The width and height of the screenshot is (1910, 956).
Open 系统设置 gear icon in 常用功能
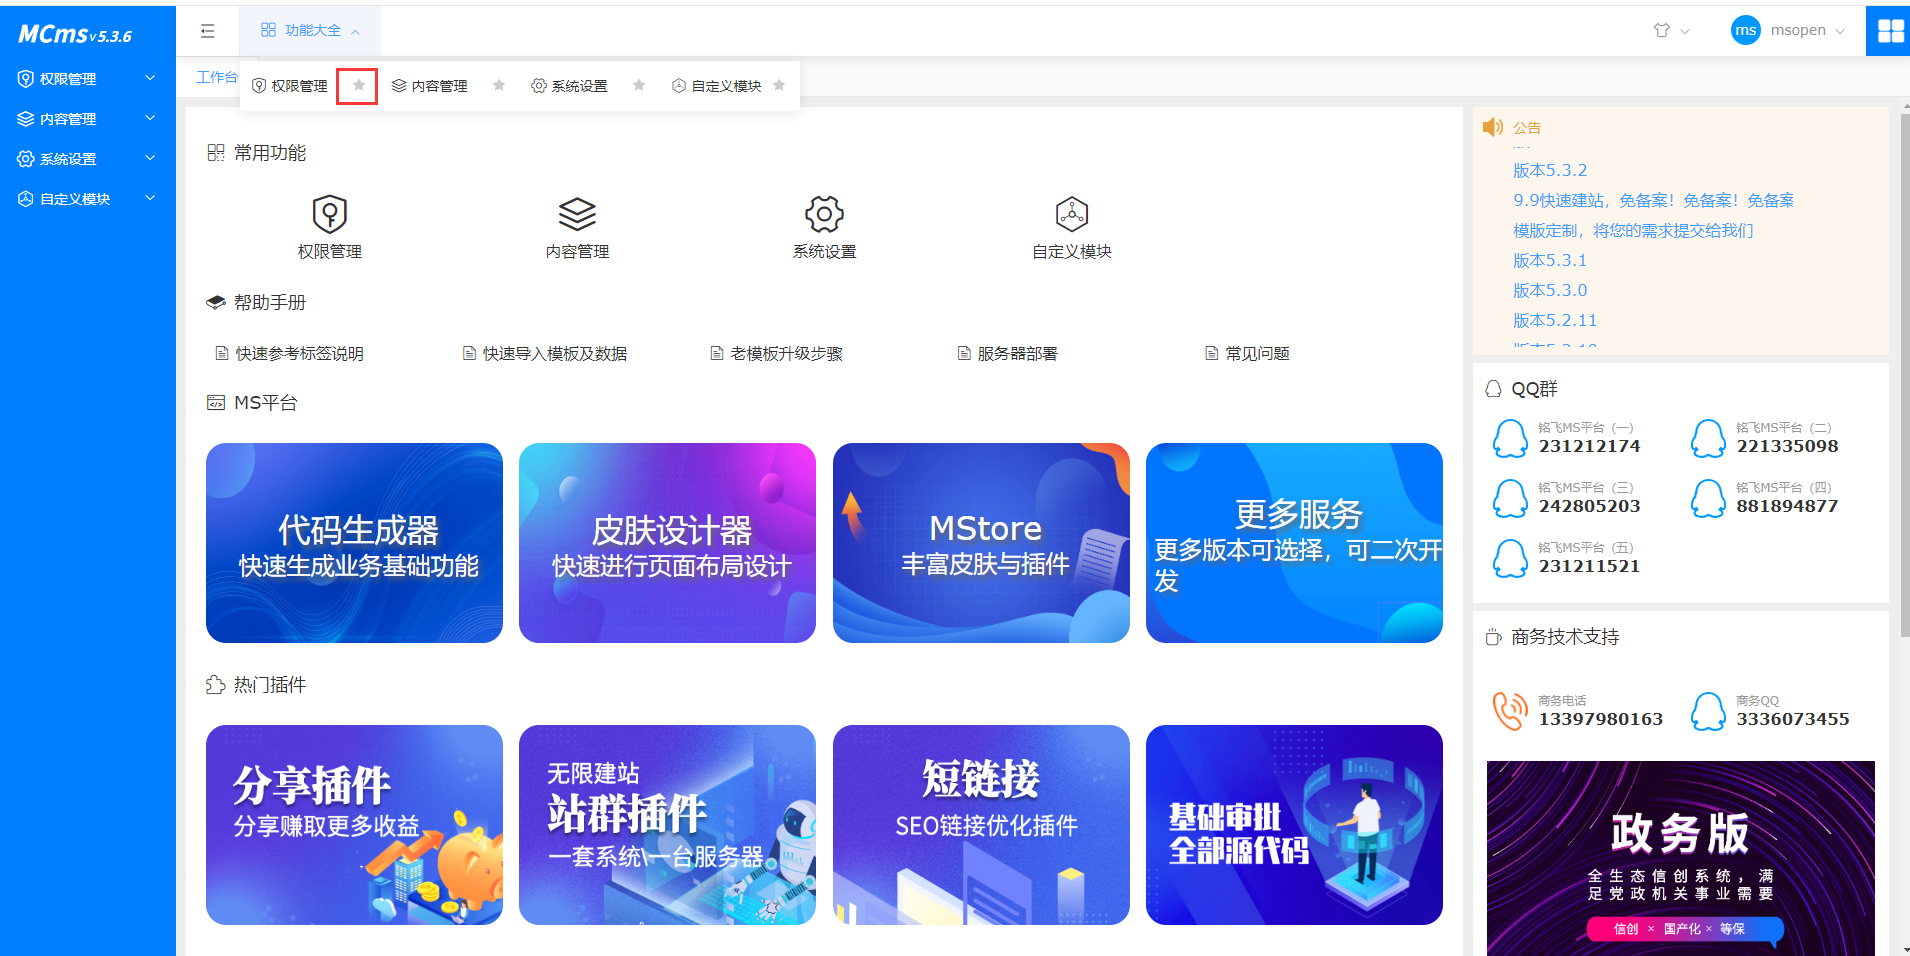[x=824, y=214]
